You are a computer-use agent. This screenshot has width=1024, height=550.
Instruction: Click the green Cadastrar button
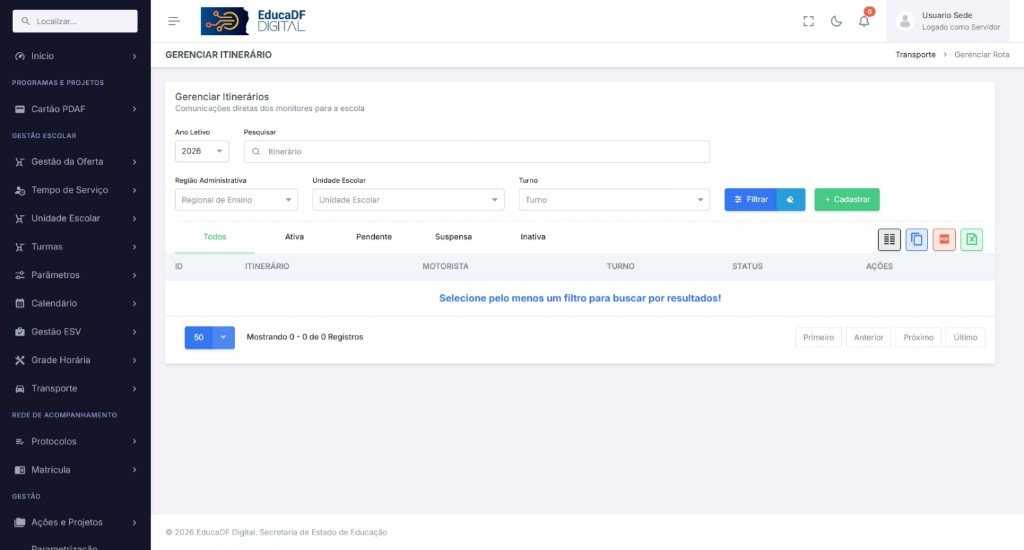pyautogui.click(x=847, y=200)
